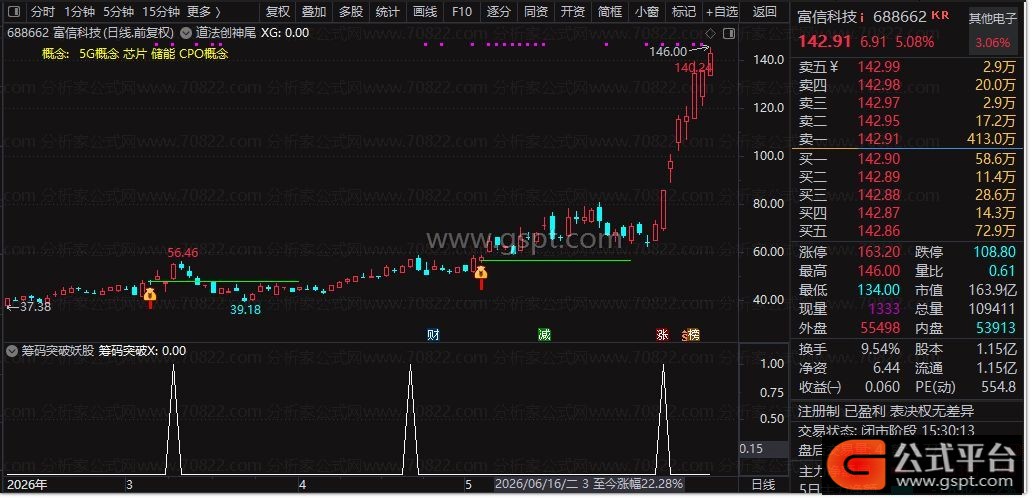Switch to 分时 intraday view

tap(43, 11)
